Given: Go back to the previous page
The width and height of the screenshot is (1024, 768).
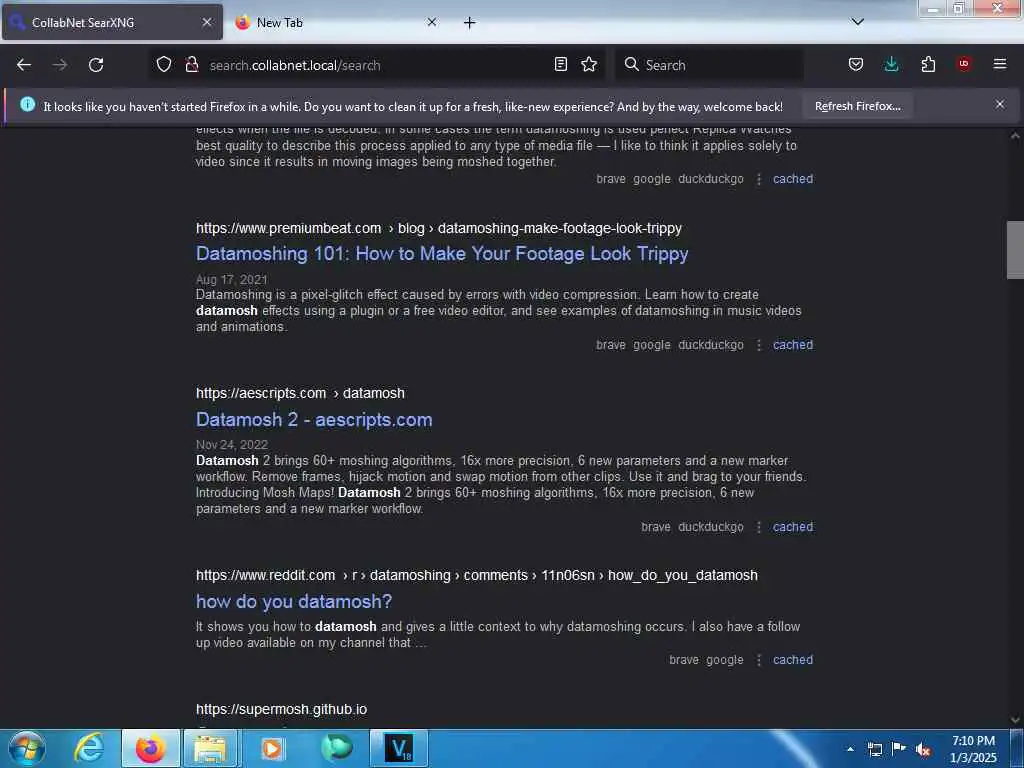Looking at the screenshot, I should [x=24, y=65].
